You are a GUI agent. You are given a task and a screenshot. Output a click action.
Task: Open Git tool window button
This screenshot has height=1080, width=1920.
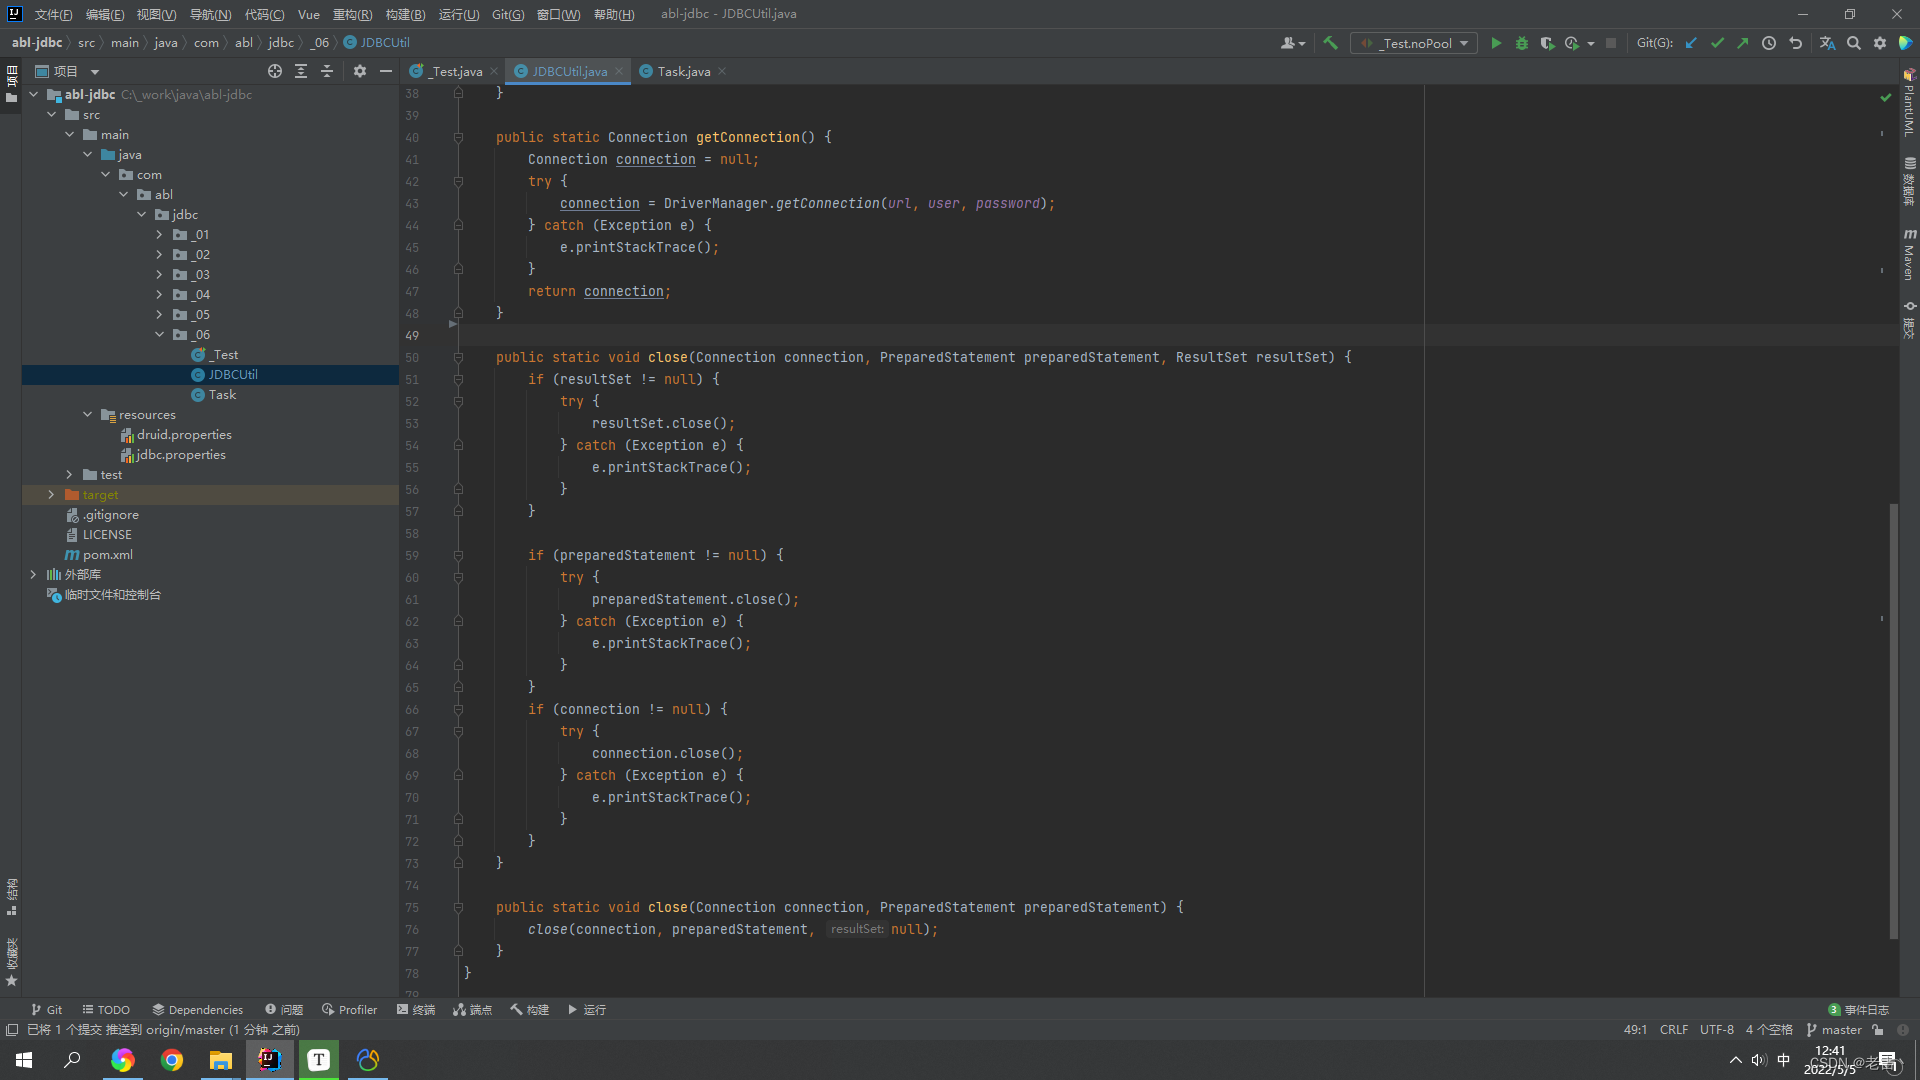coord(46,1009)
